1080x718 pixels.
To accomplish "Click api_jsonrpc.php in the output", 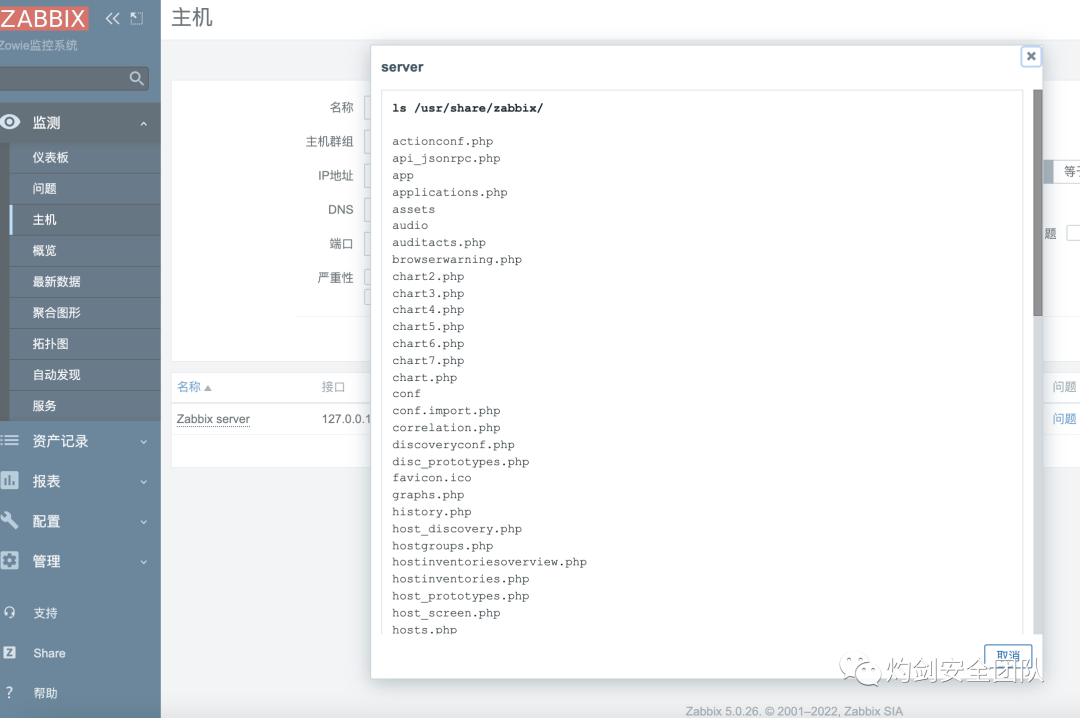I will point(446,158).
